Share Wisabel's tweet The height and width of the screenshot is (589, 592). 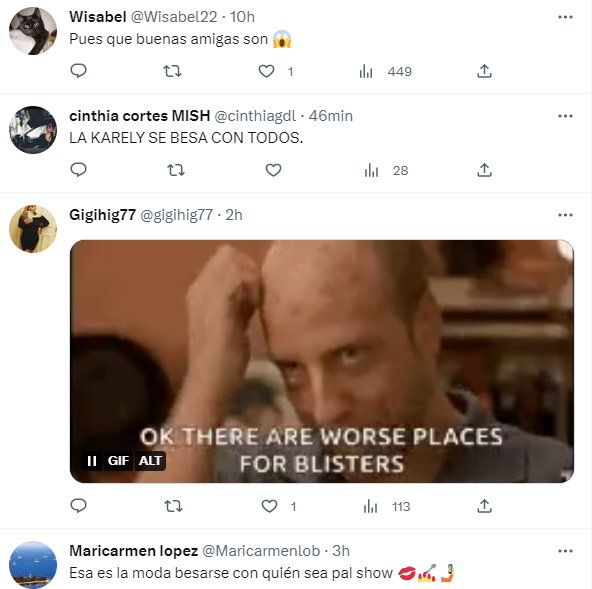pyautogui.click(x=484, y=71)
